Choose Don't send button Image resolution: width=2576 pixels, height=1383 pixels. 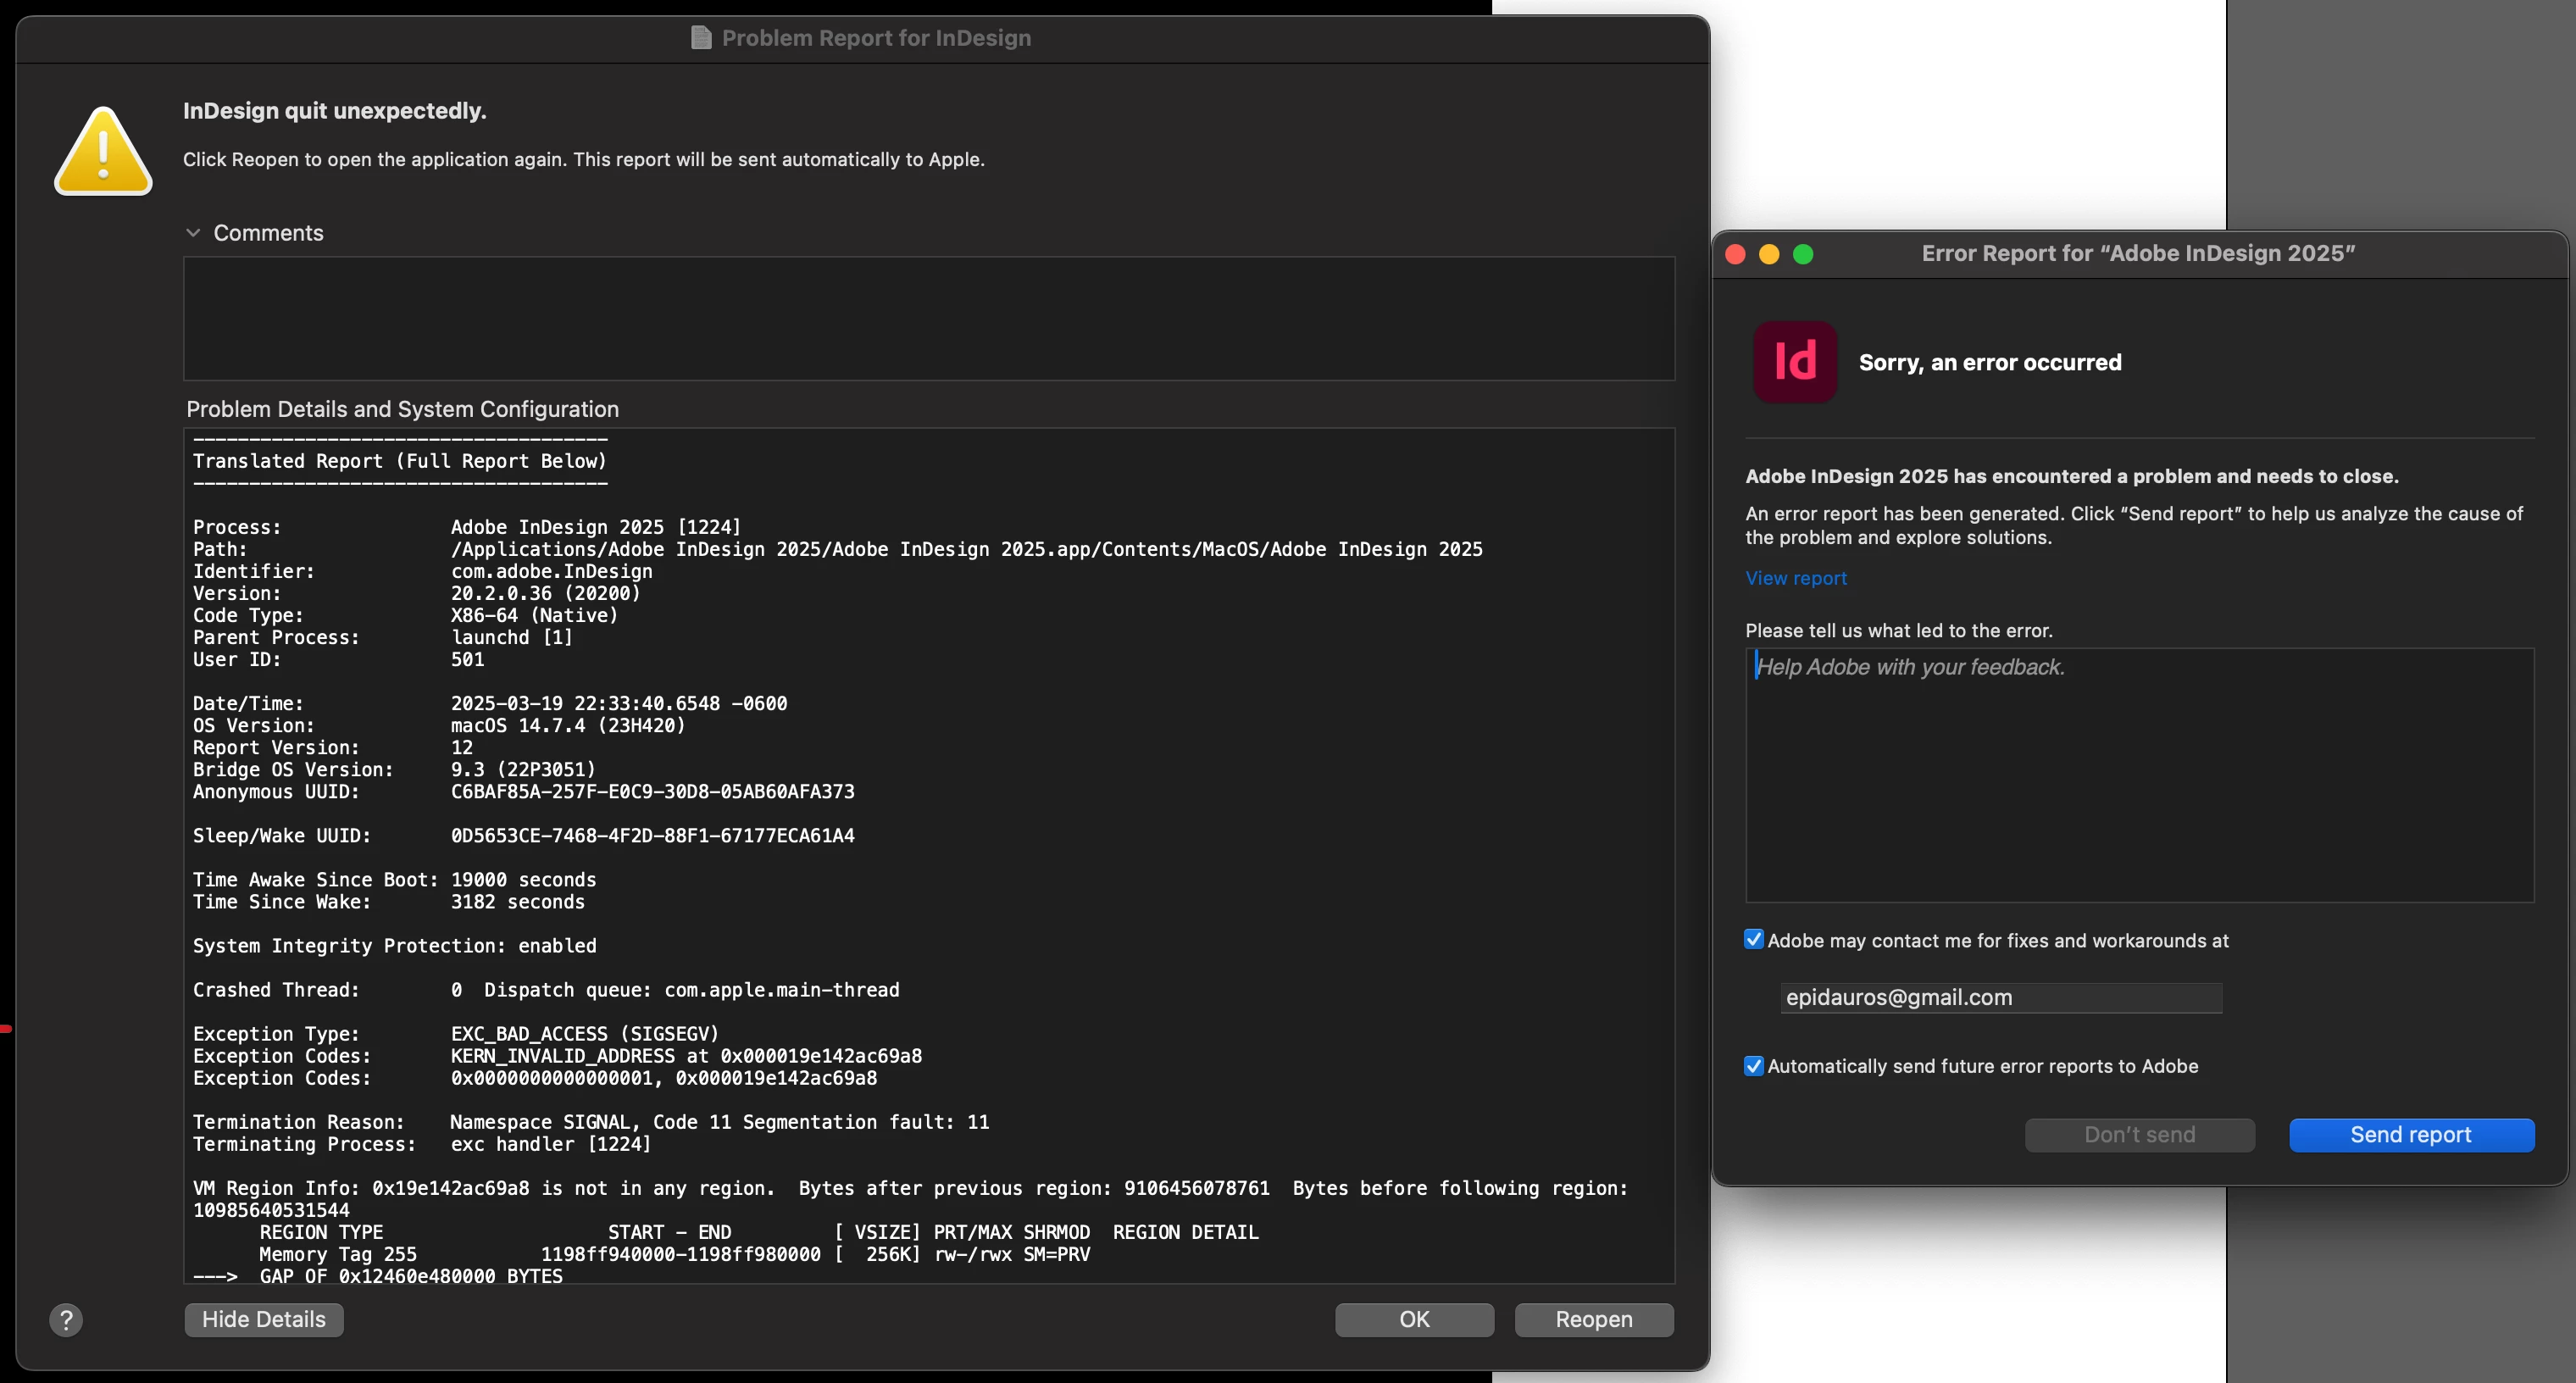point(2139,1135)
